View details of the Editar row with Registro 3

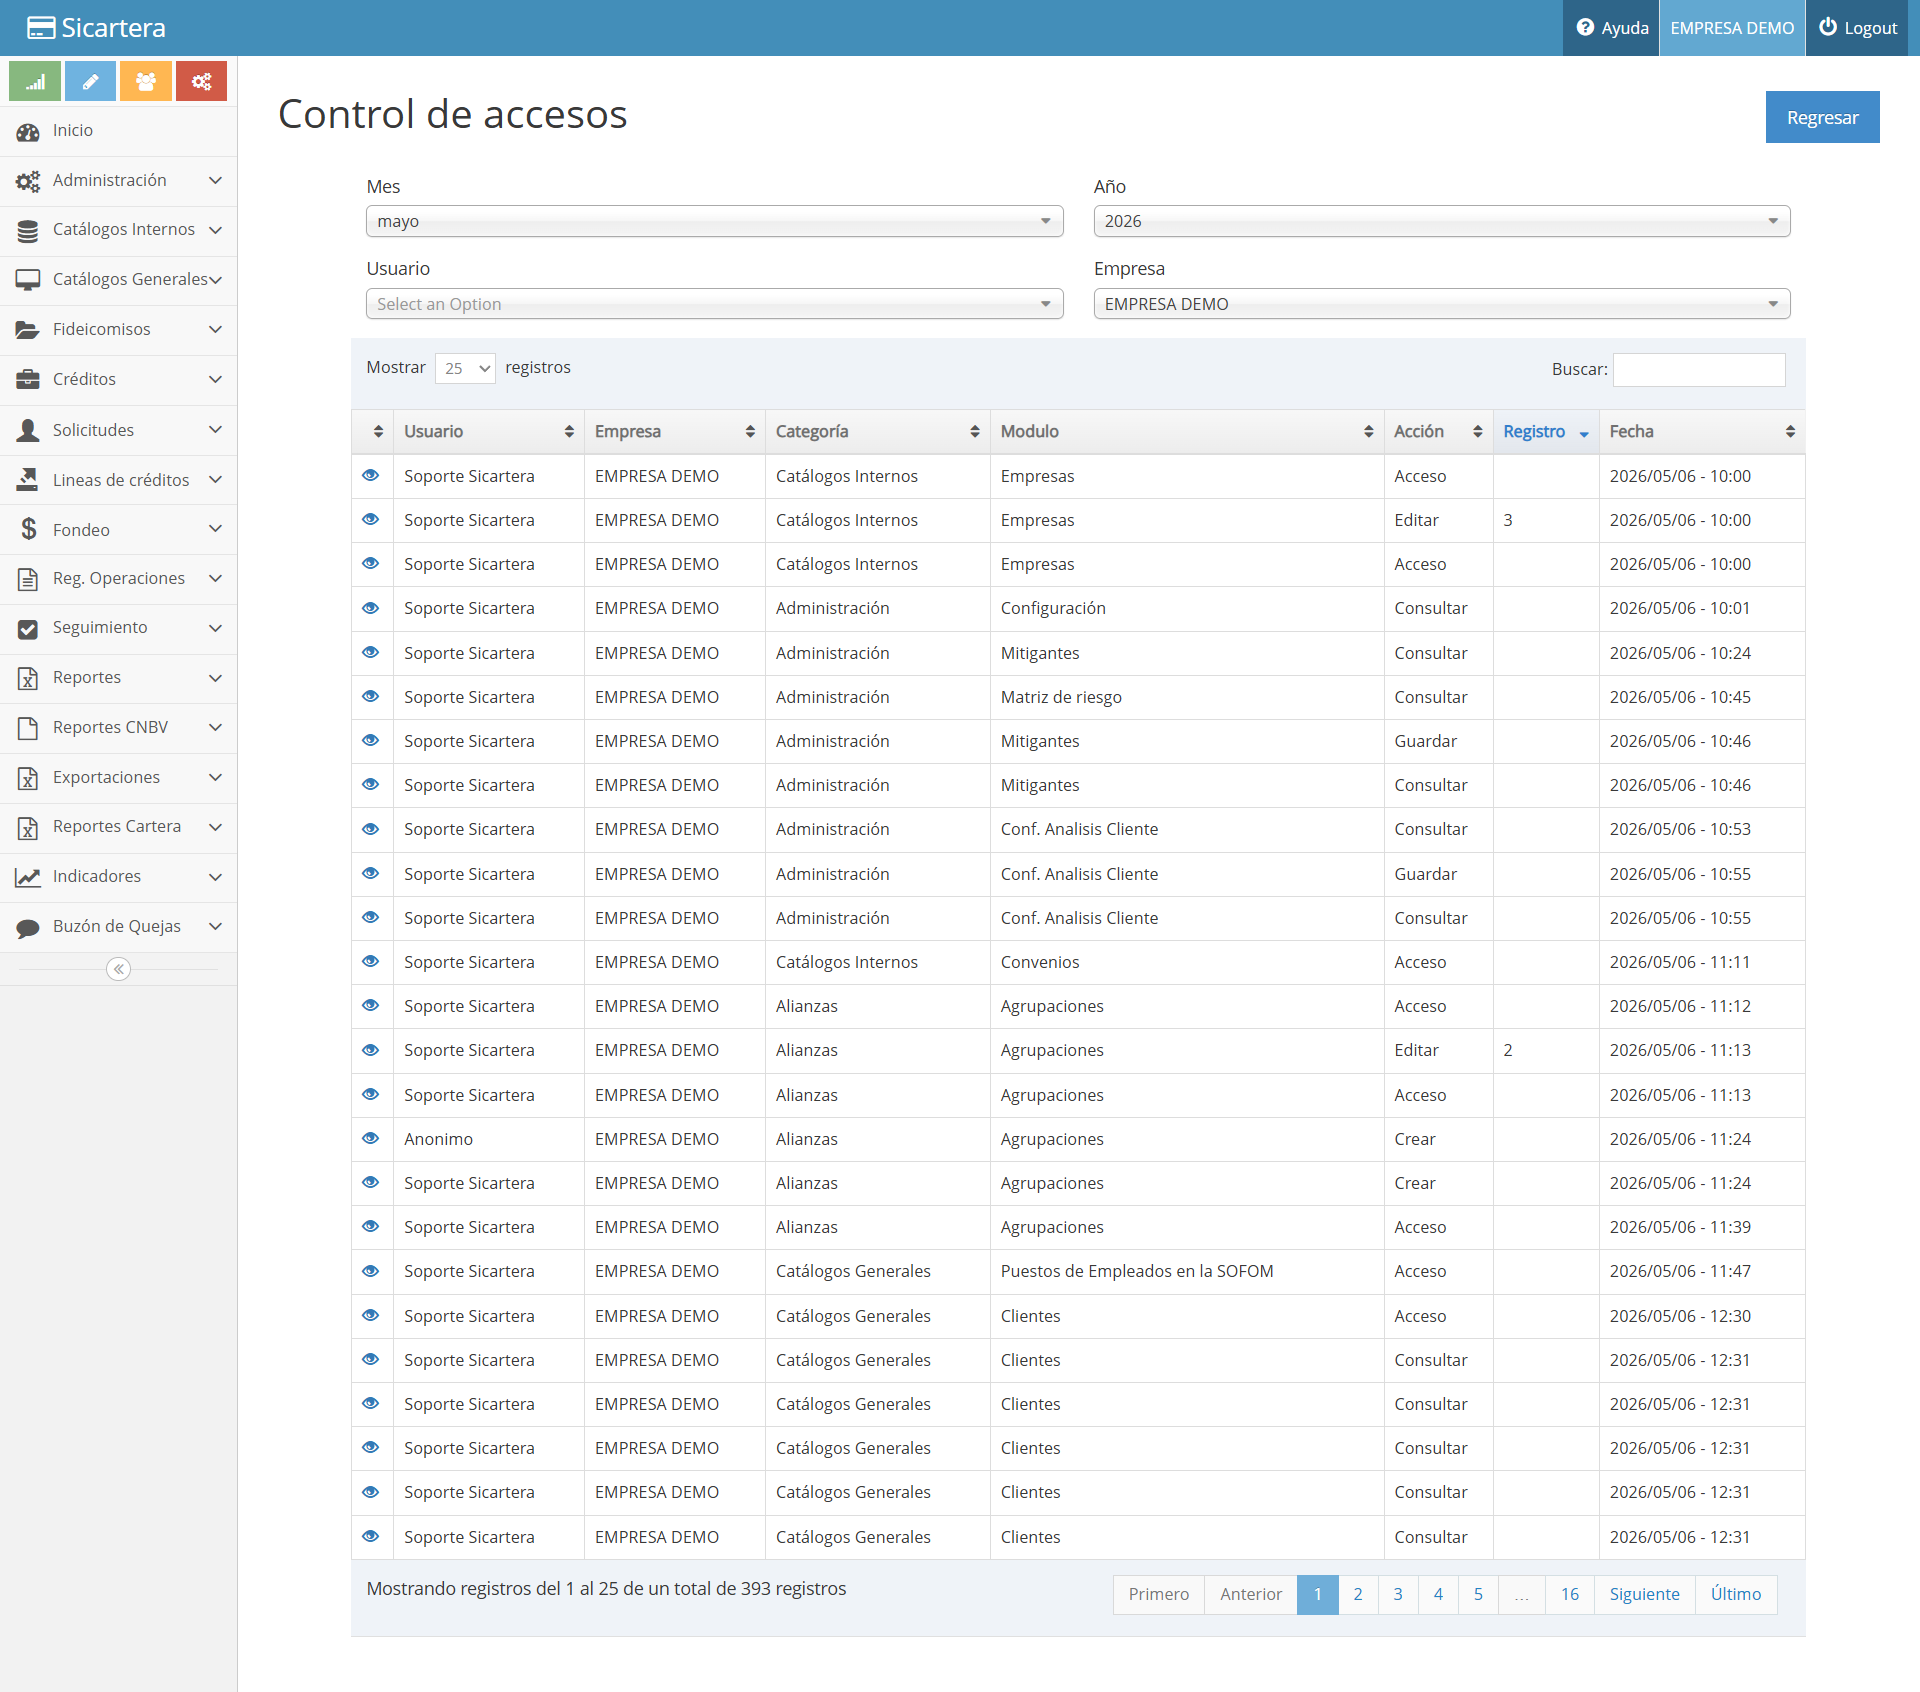pos(371,519)
